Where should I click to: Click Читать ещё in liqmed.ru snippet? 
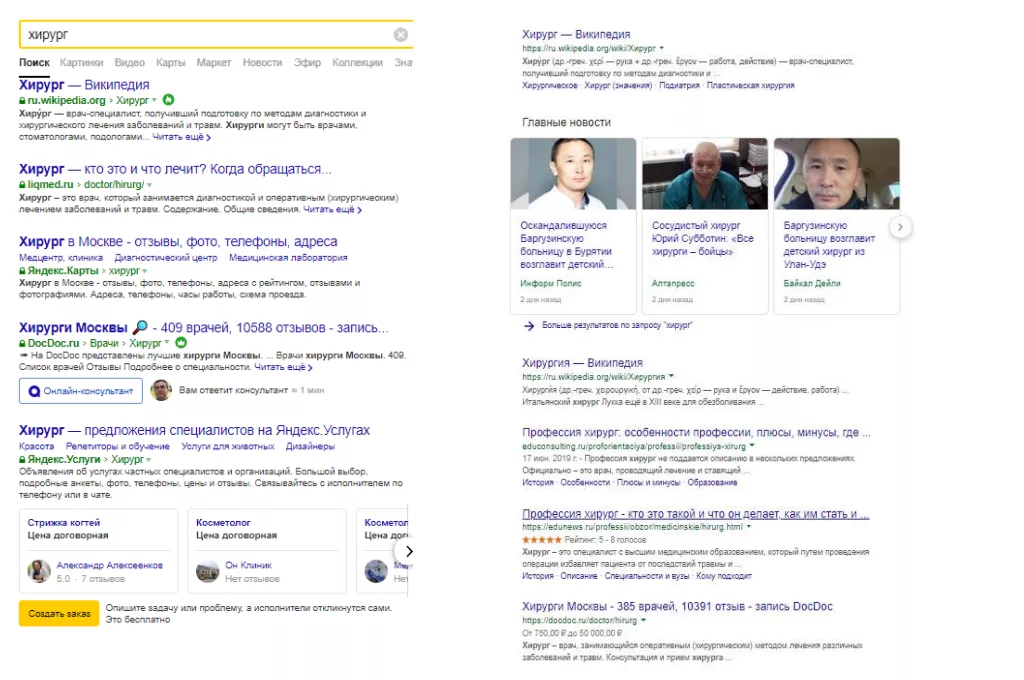332,210
